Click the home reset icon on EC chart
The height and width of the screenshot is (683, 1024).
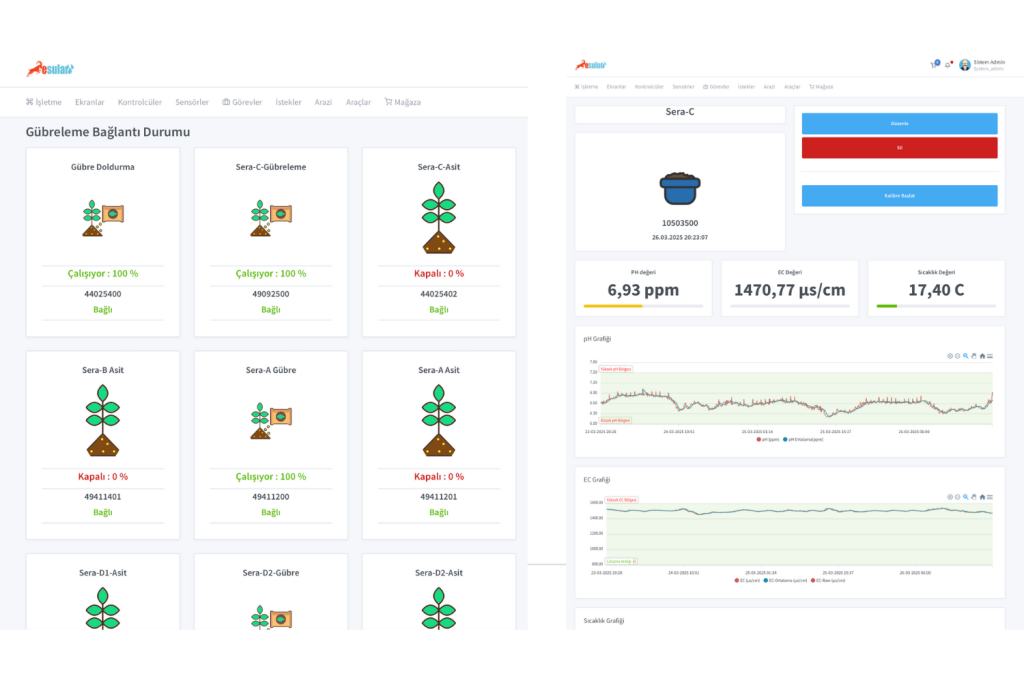(x=983, y=497)
